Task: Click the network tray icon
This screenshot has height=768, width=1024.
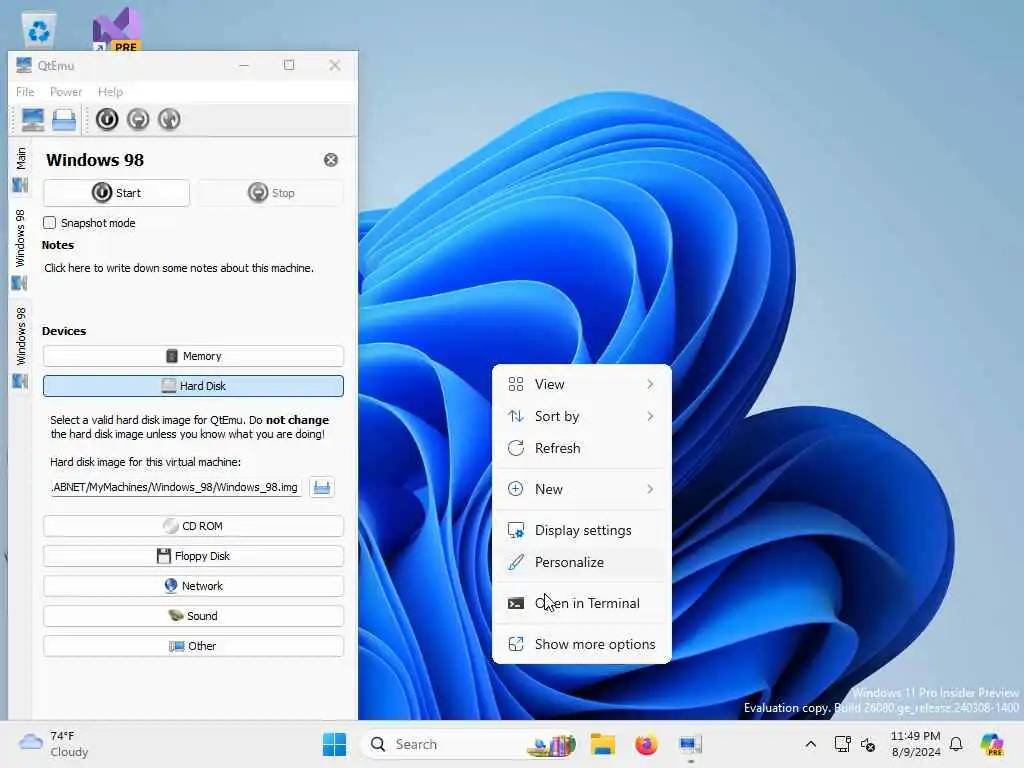Action: 842,745
